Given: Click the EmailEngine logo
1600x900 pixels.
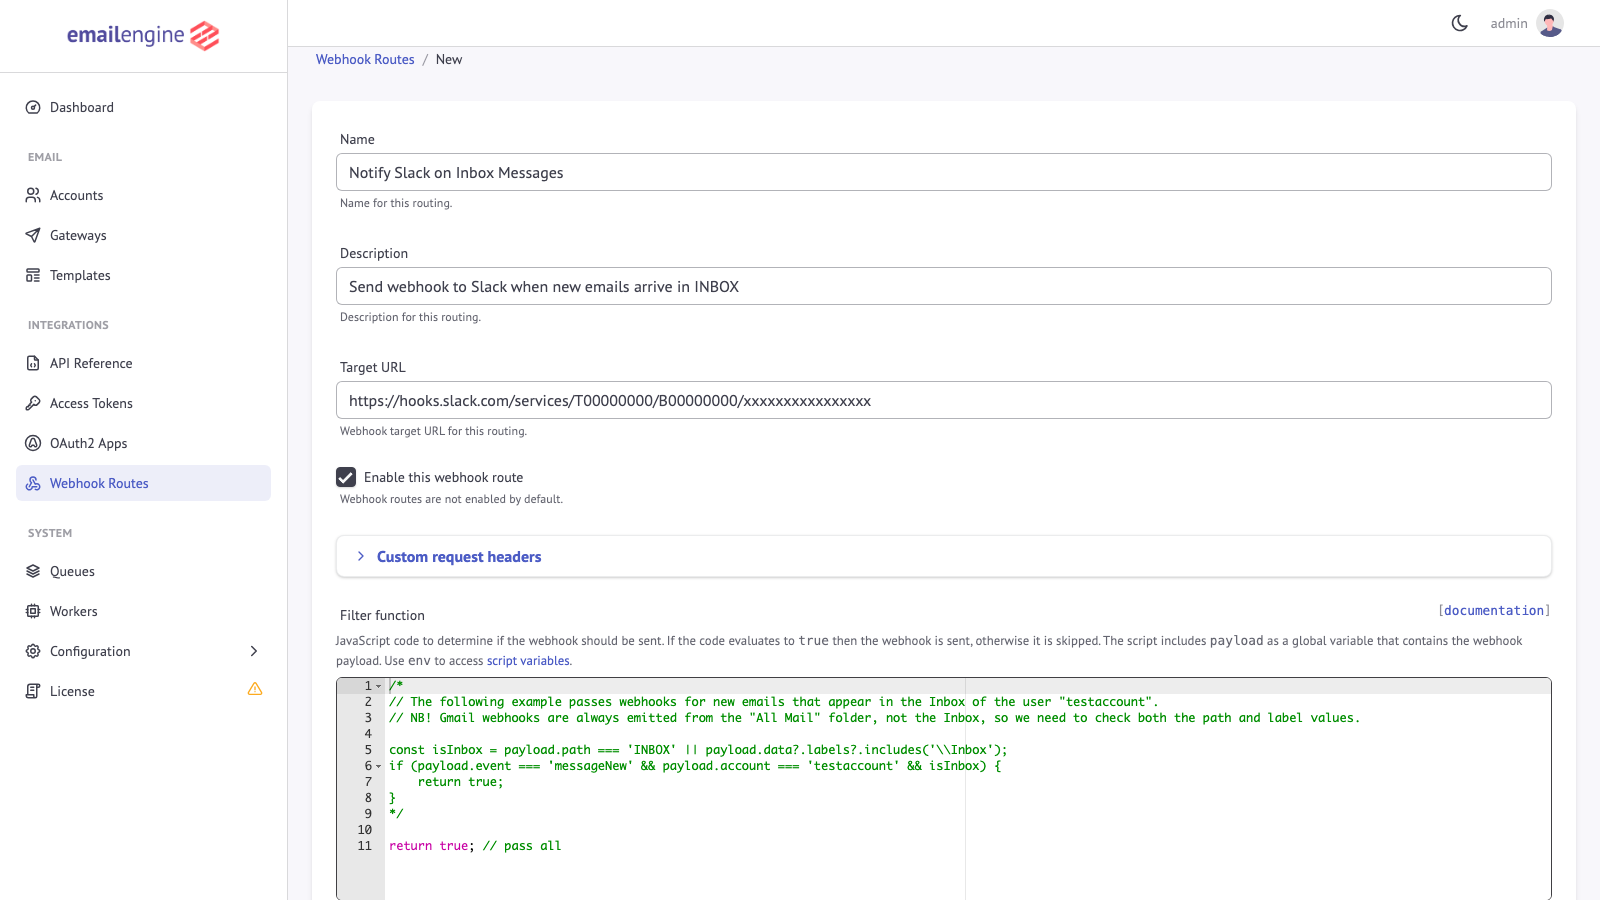Looking at the screenshot, I should click(x=143, y=35).
